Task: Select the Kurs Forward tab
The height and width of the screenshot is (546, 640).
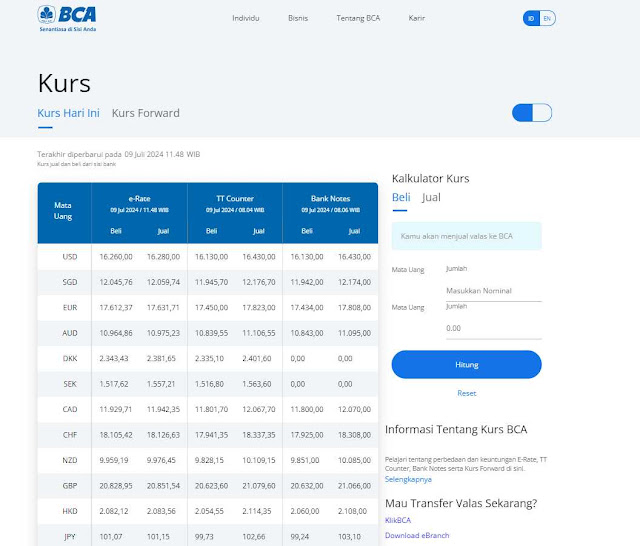Action: [x=146, y=113]
